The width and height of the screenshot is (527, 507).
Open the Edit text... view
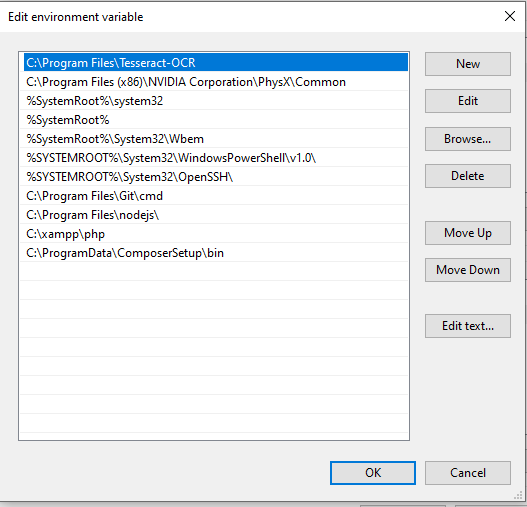[468, 326]
